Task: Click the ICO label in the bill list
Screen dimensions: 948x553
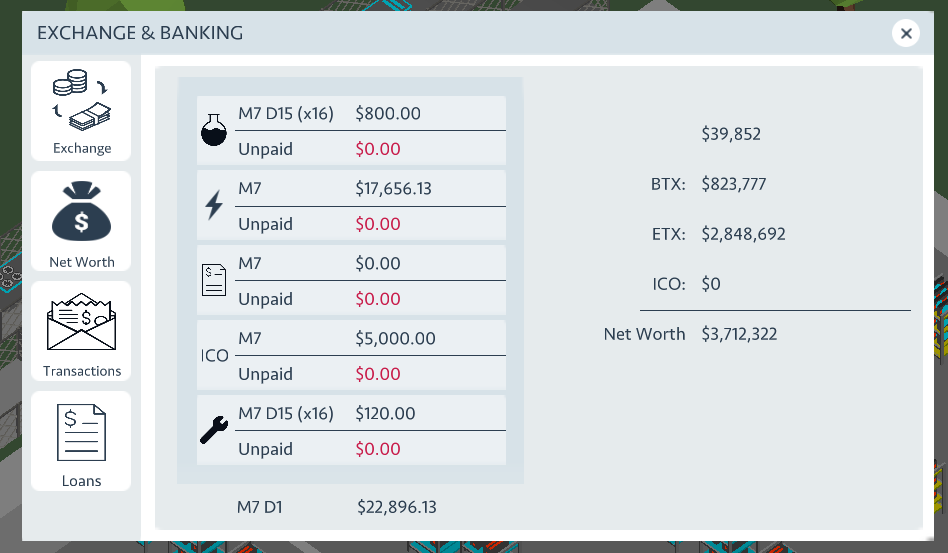Action: (x=215, y=355)
